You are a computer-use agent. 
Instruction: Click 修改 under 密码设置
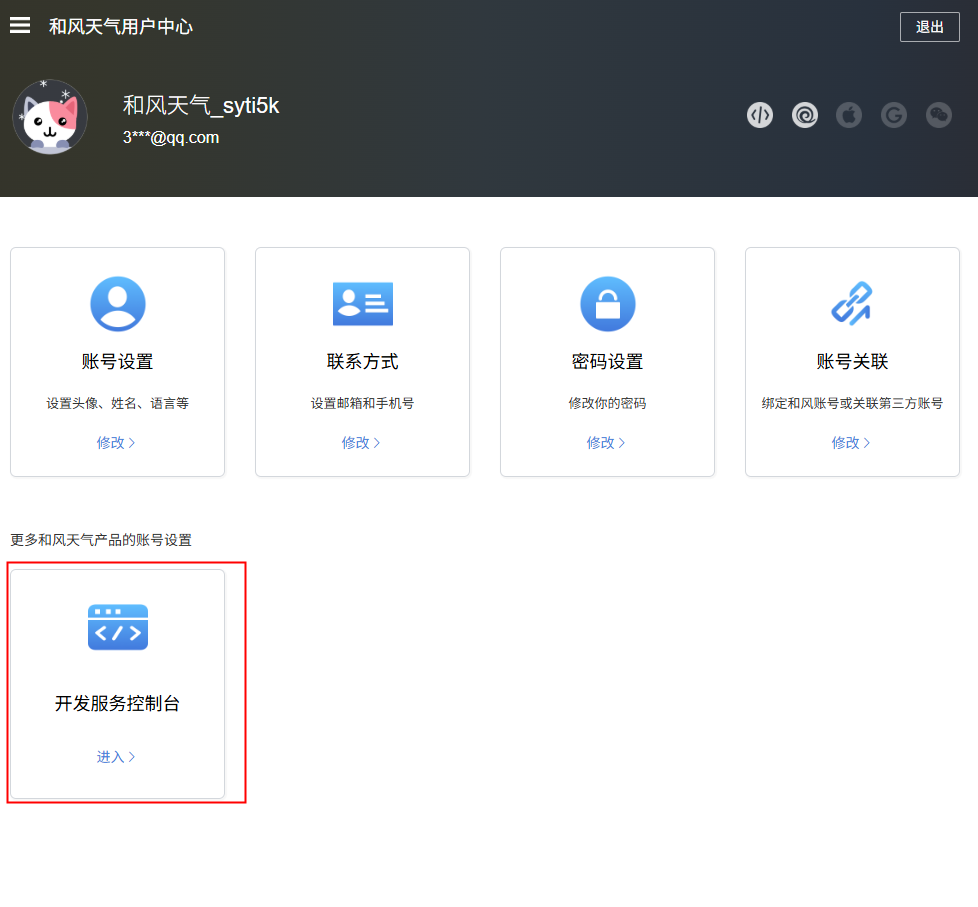tap(606, 442)
